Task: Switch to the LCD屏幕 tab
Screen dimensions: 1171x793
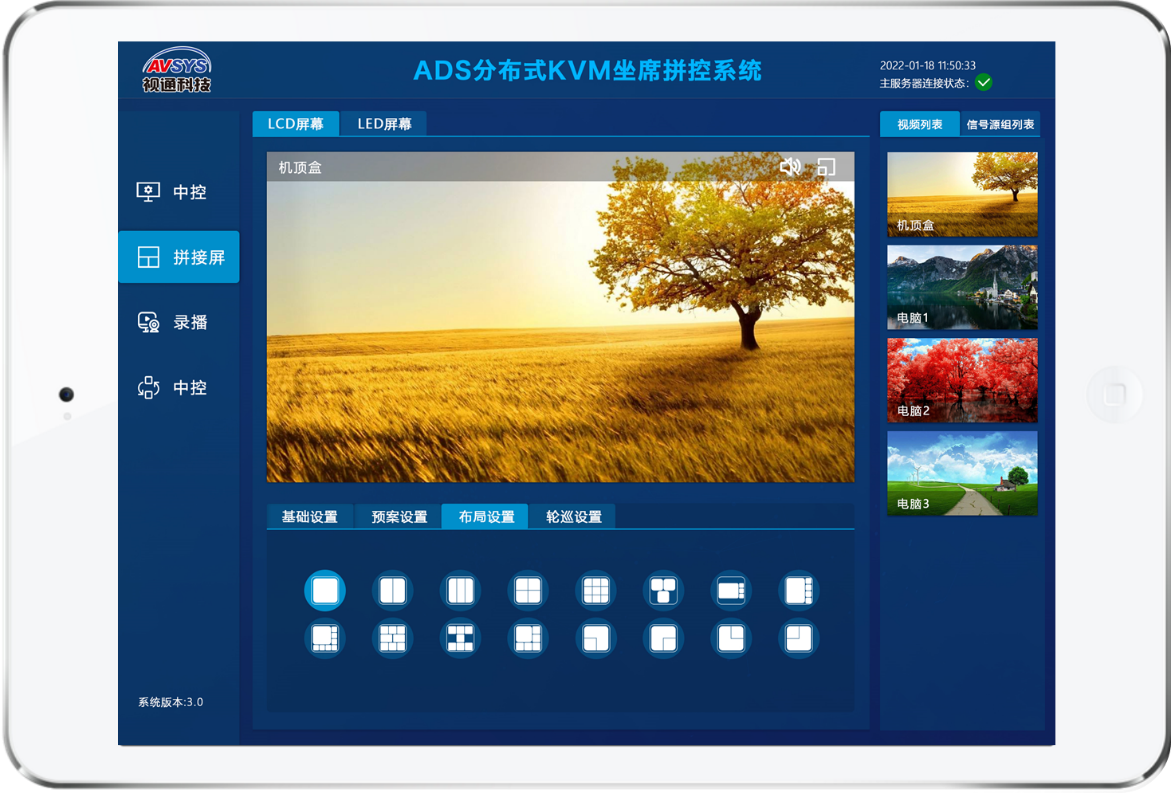Action: pos(295,124)
